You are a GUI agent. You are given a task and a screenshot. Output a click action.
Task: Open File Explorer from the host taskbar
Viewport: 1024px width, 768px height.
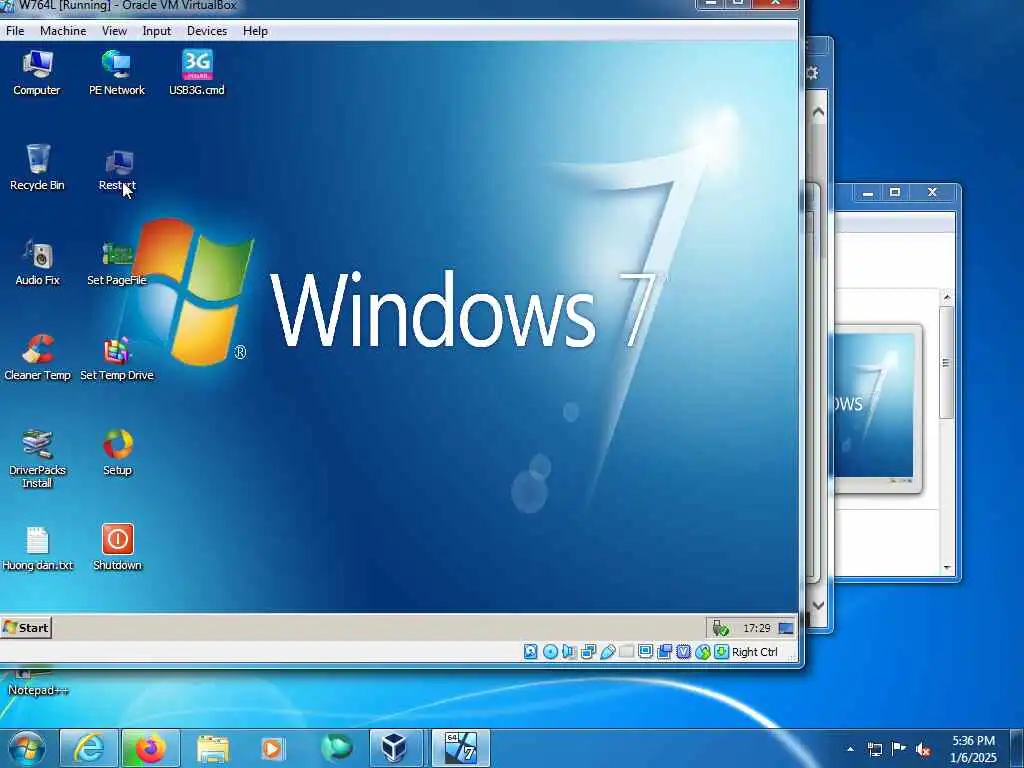(212, 749)
